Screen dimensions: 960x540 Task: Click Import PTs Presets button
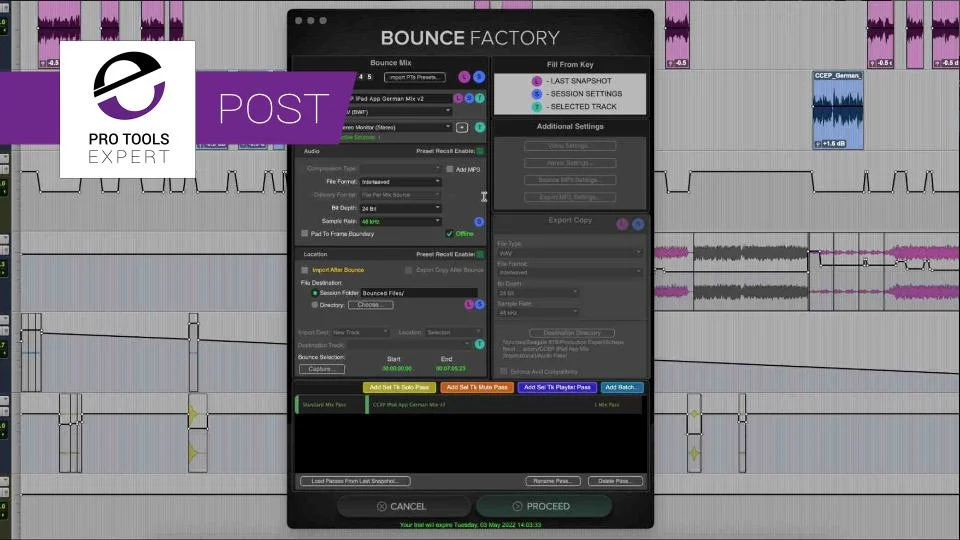tap(414, 77)
